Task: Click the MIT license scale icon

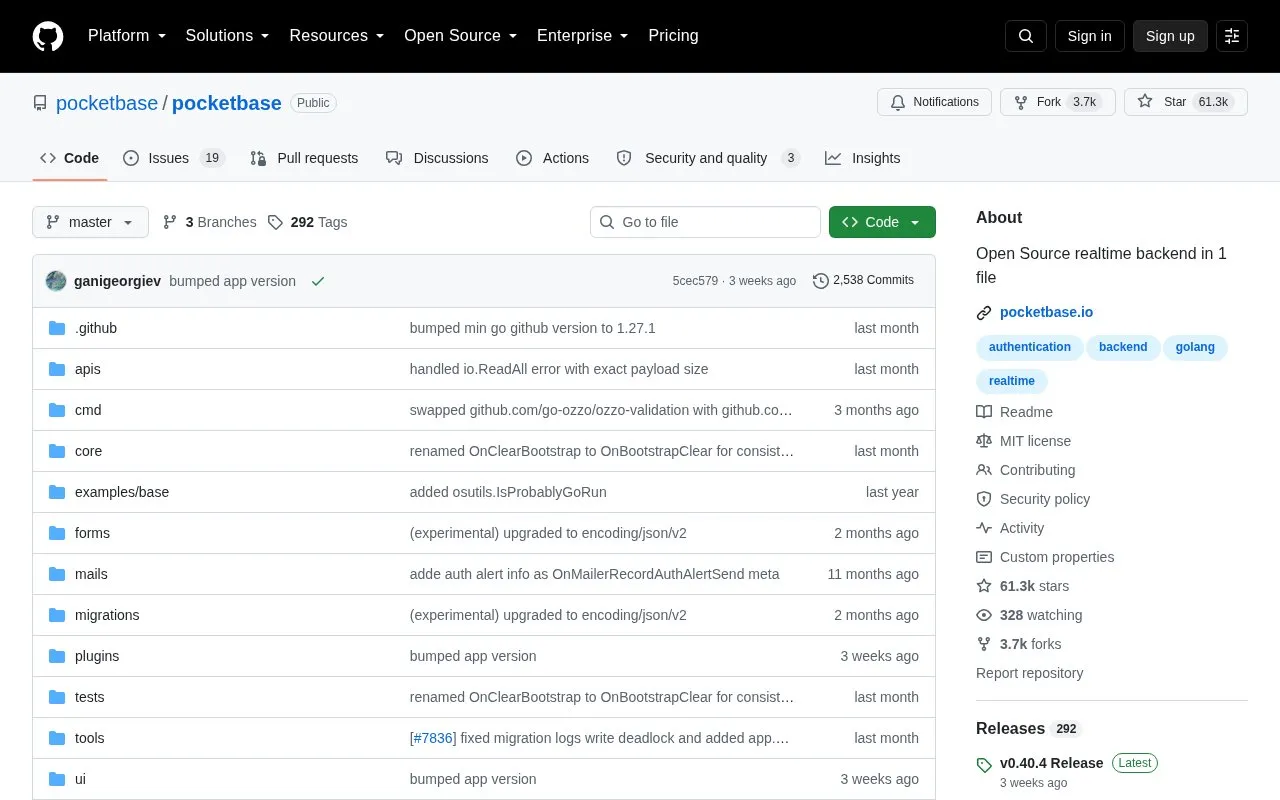Action: (x=984, y=441)
